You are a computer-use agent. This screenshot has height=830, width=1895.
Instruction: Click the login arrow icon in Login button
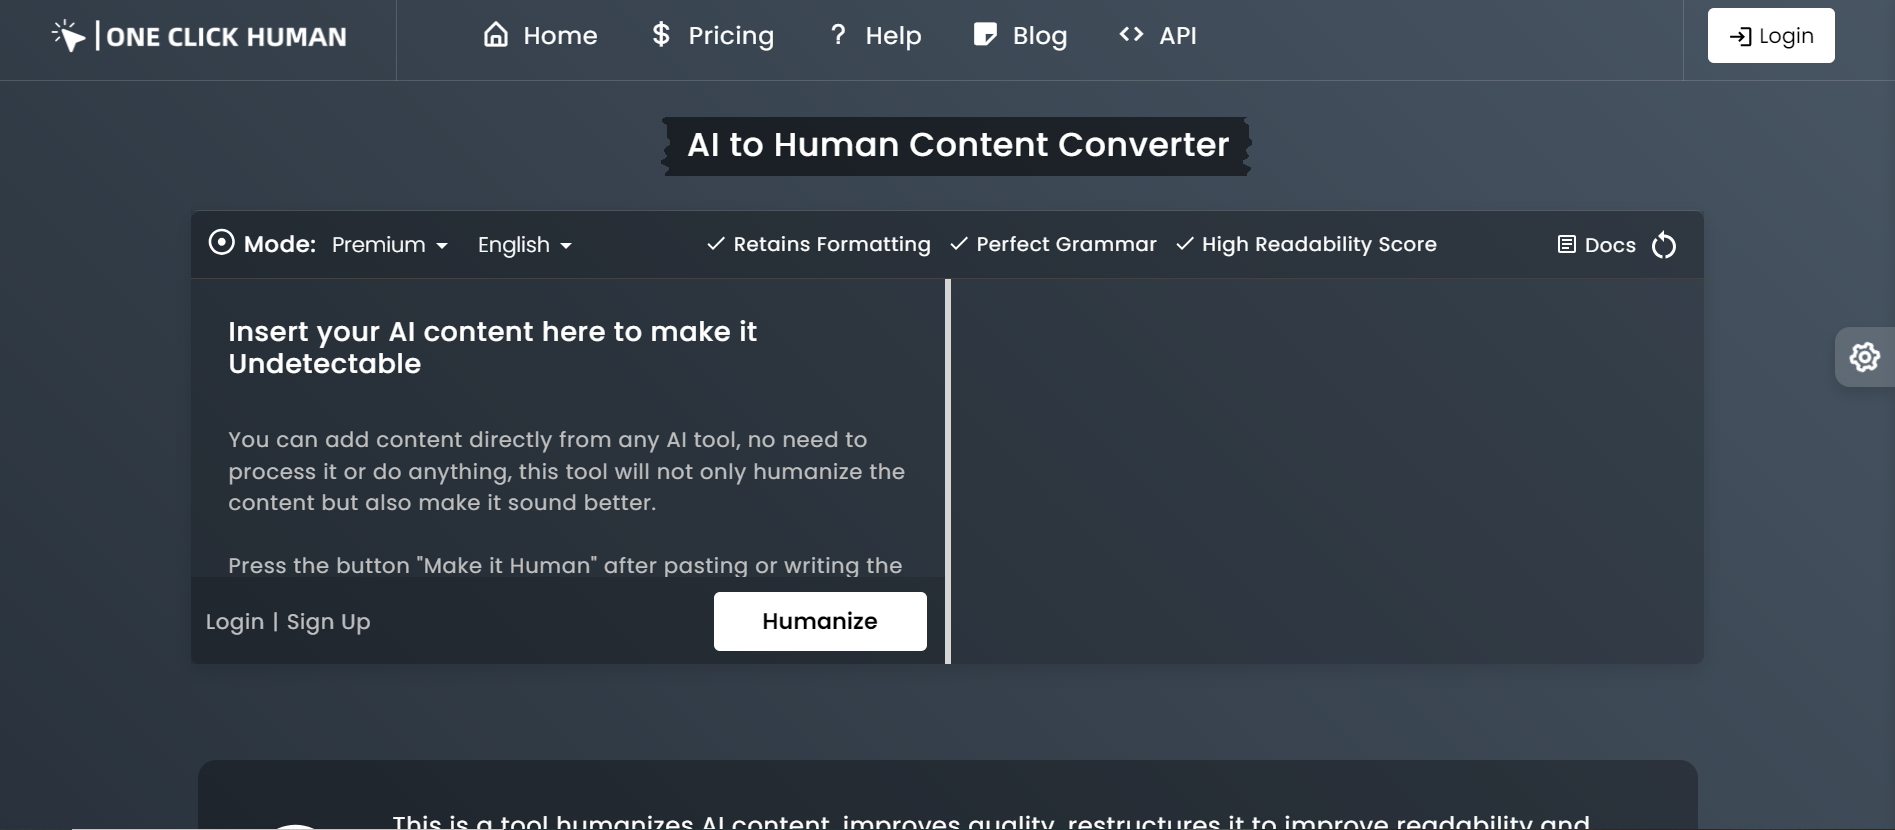[x=1740, y=37]
